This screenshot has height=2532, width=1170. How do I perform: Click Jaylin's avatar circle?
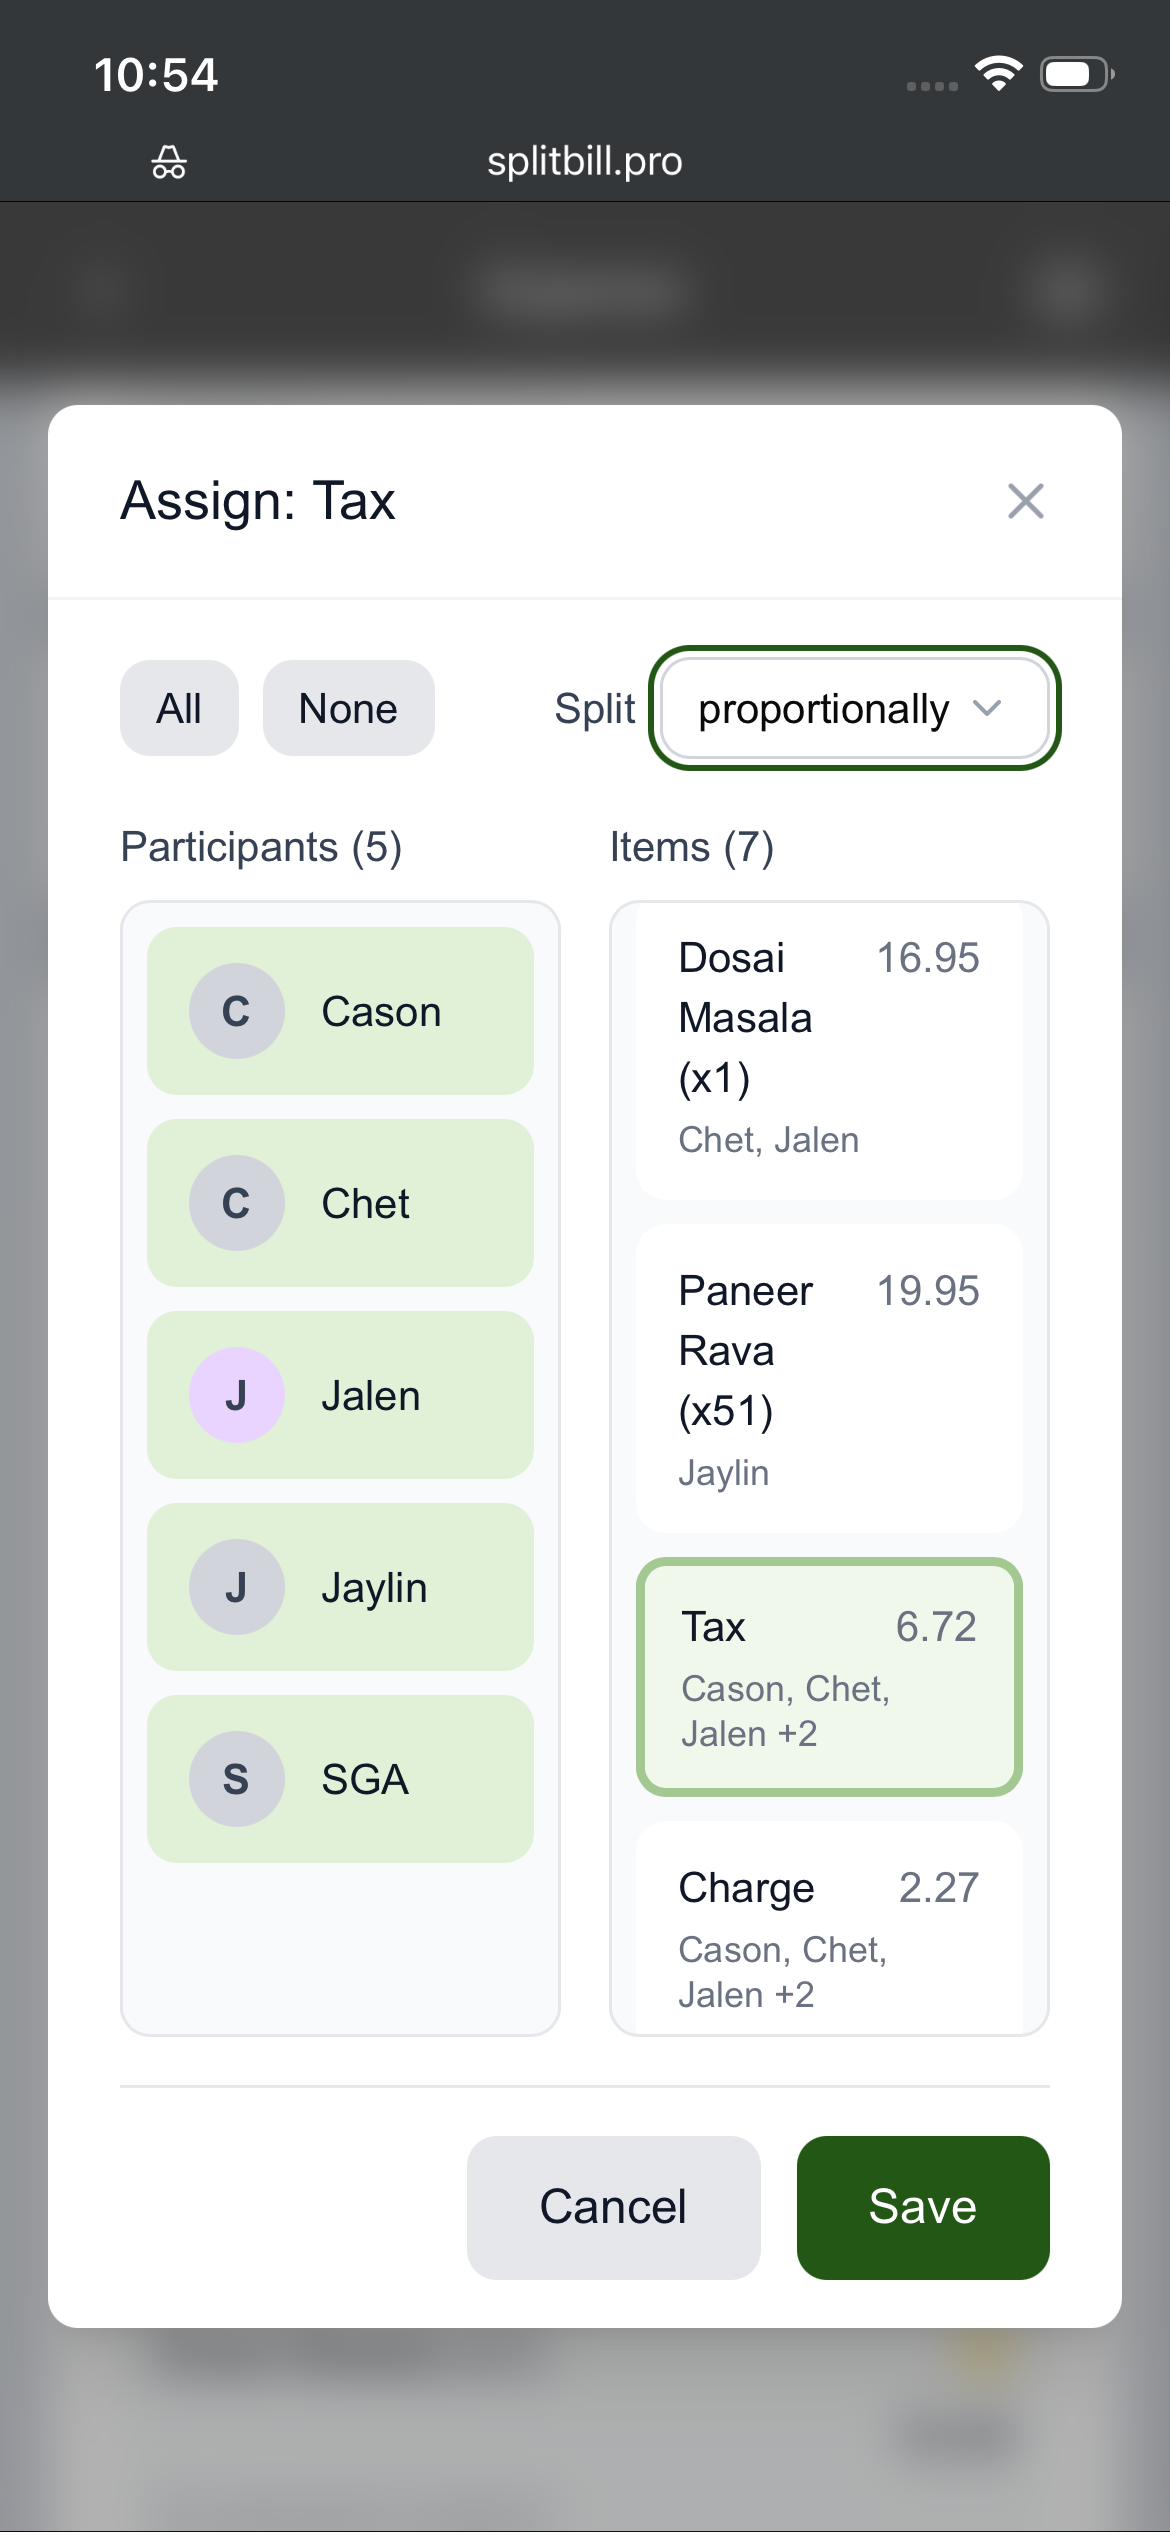click(236, 1587)
